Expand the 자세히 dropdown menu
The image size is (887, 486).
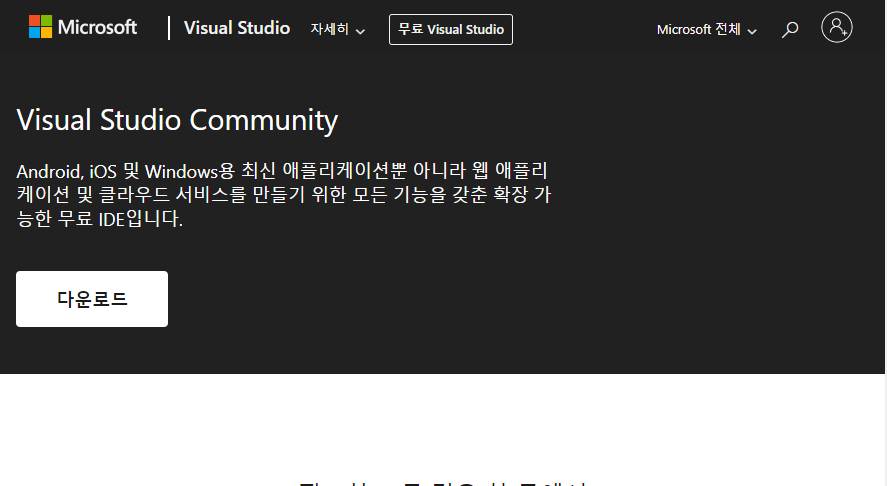tap(338, 29)
